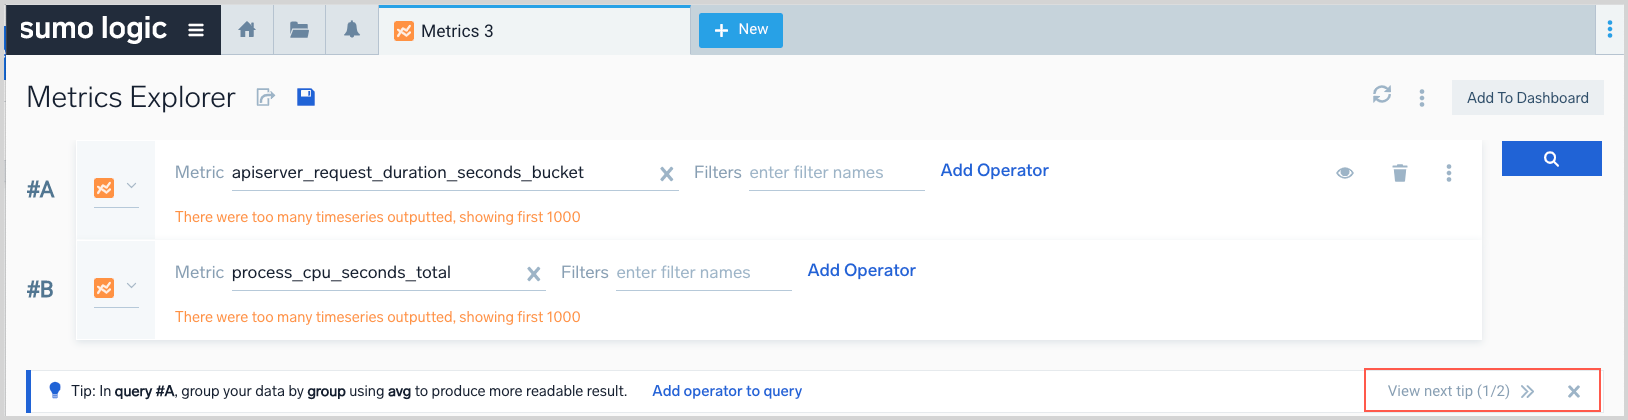Run the query with blue search button
This screenshot has height=420, width=1628.
coord(1551,159)
